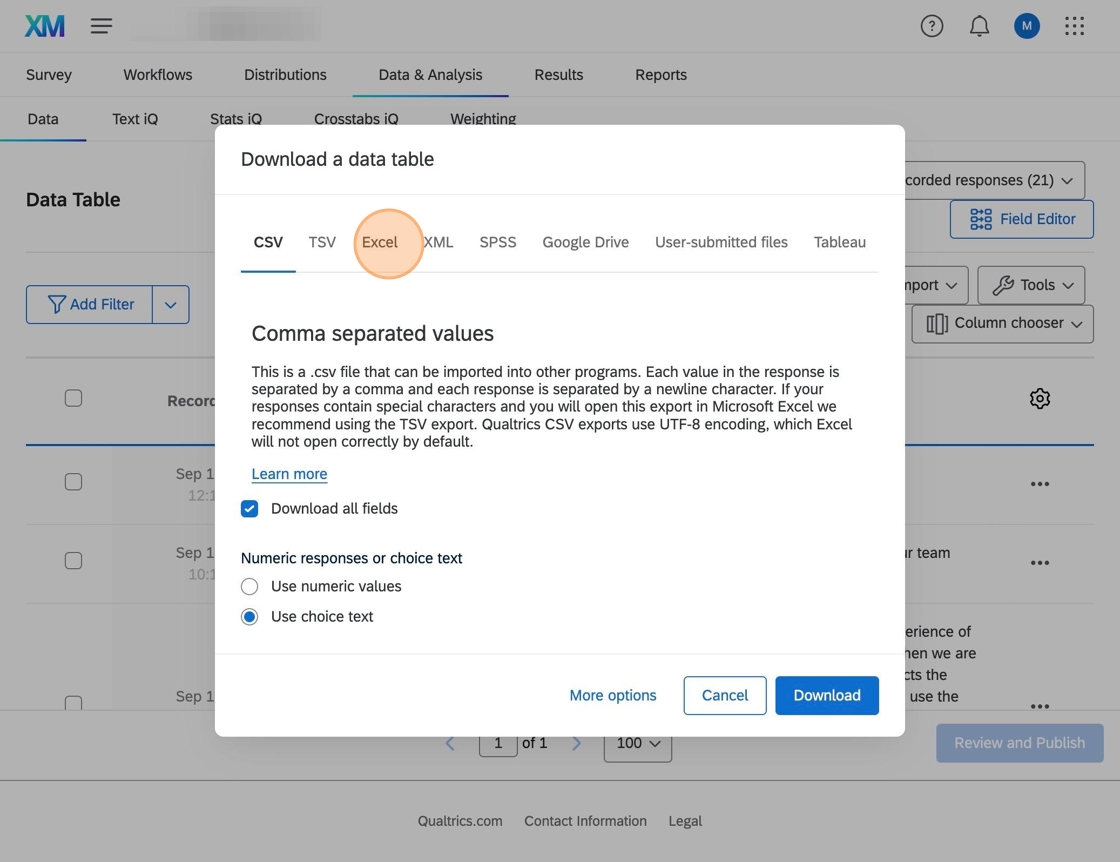Click More options link
This screenshot has height=862, width=1120.
click(x=612, y=696)
